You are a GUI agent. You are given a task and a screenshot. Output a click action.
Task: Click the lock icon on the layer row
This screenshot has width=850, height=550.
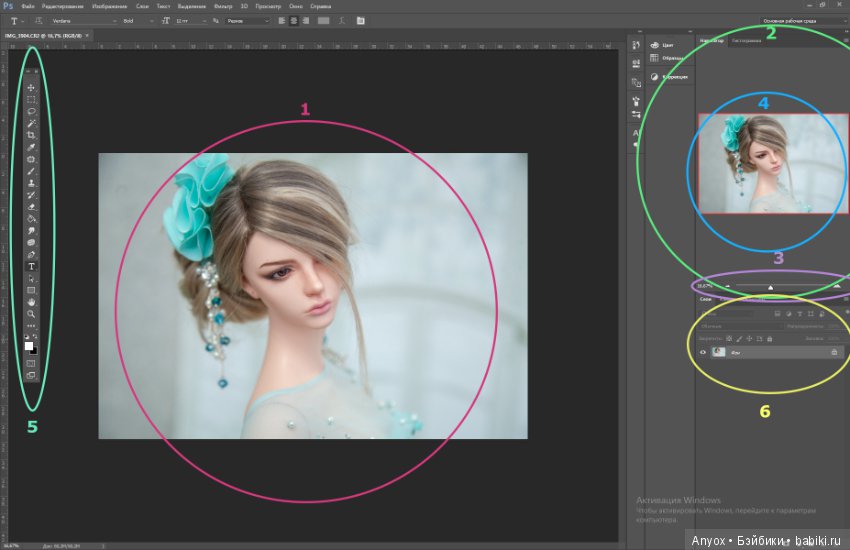click(834, 352)
